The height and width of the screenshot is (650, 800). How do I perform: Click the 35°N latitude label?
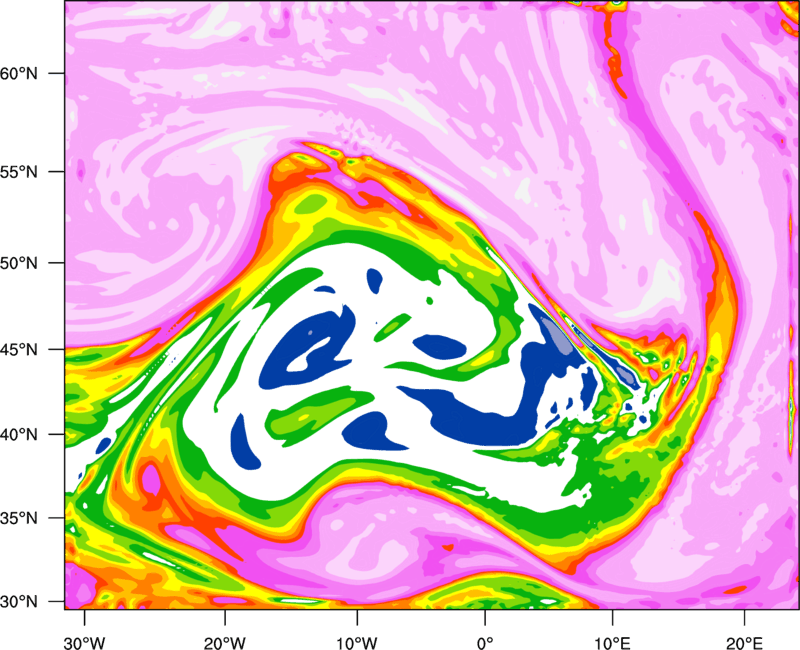19,518
